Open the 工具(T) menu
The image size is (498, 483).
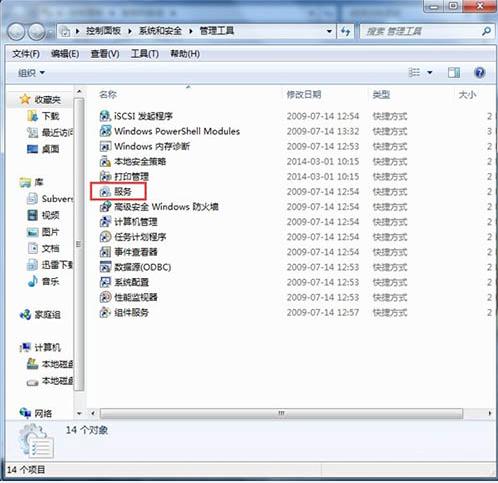coord(145,54)
